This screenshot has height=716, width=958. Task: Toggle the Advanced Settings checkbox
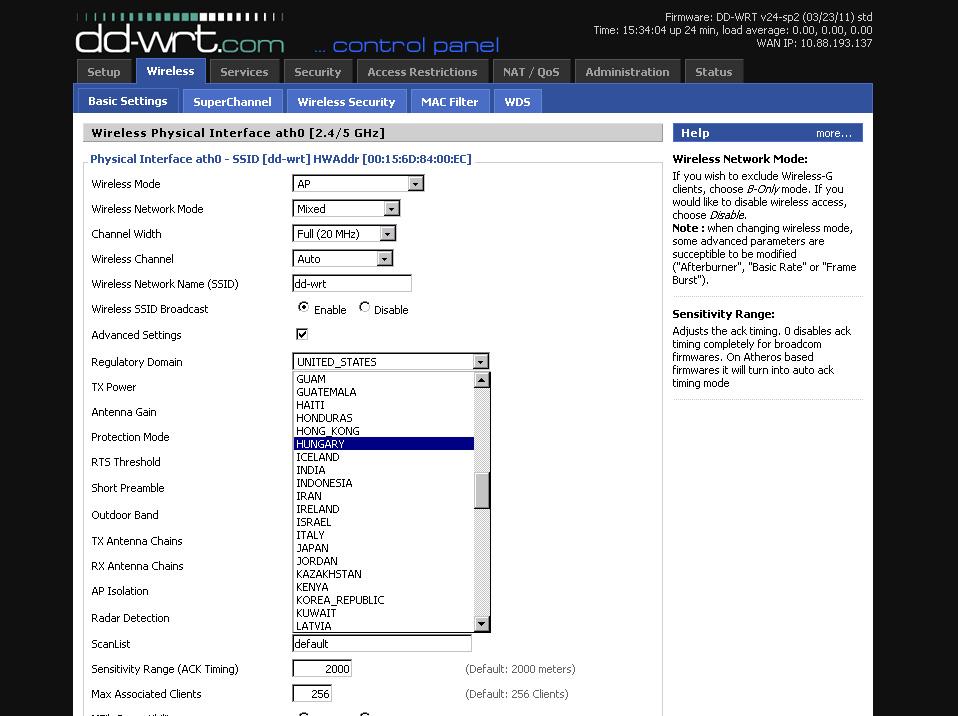[x=302, y=334]
